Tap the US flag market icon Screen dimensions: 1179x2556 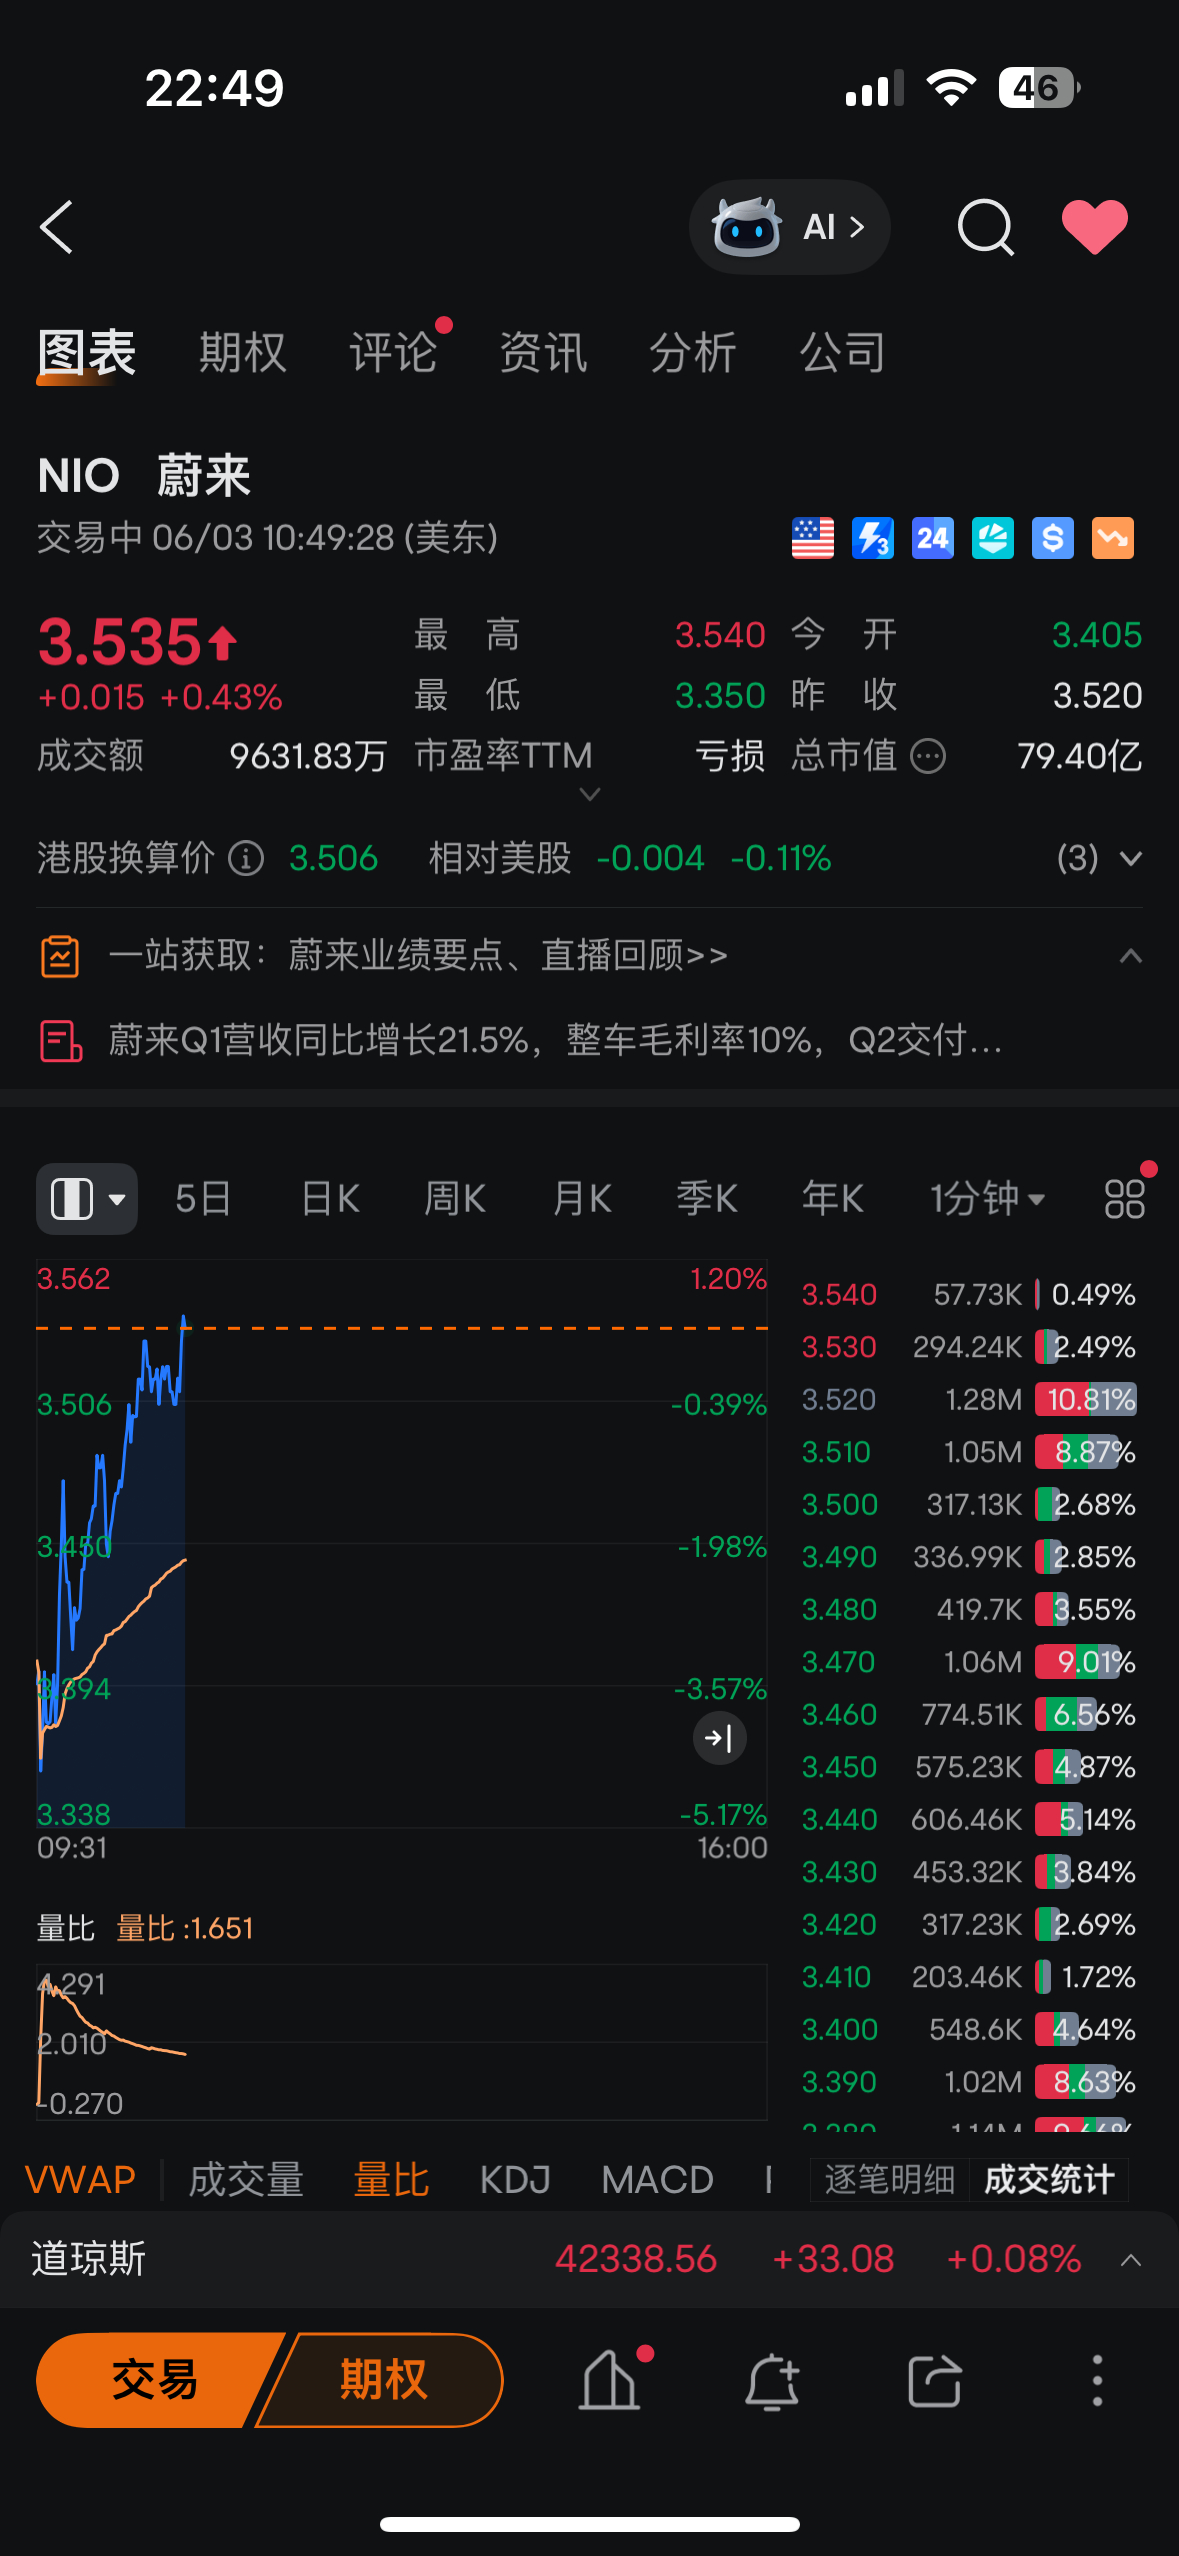point(813,538)
